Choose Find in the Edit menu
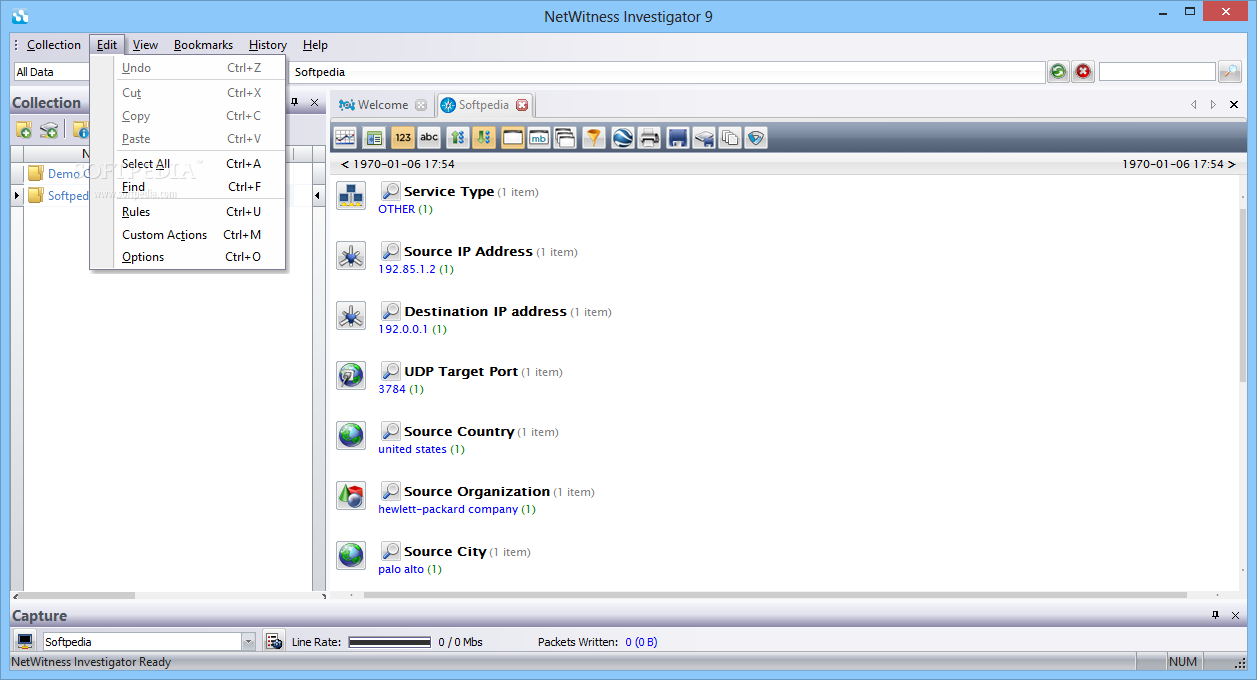Viewport: 1257px width, 680px height. (188, 187)
